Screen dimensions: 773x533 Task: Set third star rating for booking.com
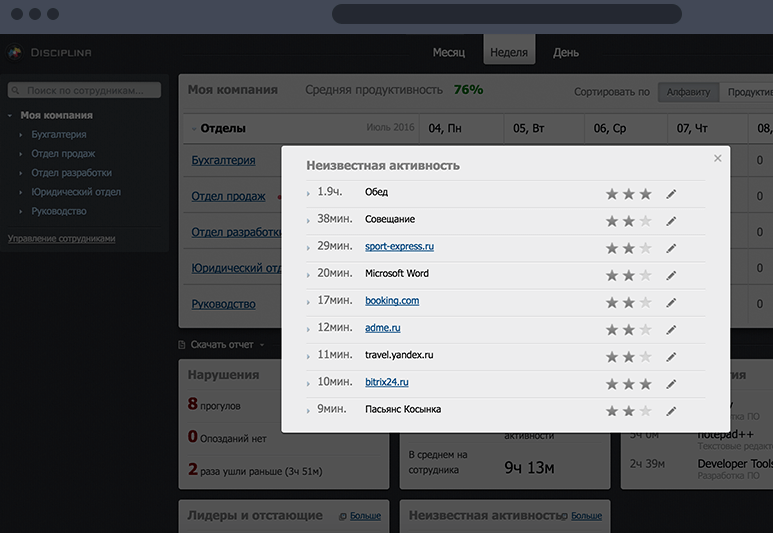pos(645,303)
